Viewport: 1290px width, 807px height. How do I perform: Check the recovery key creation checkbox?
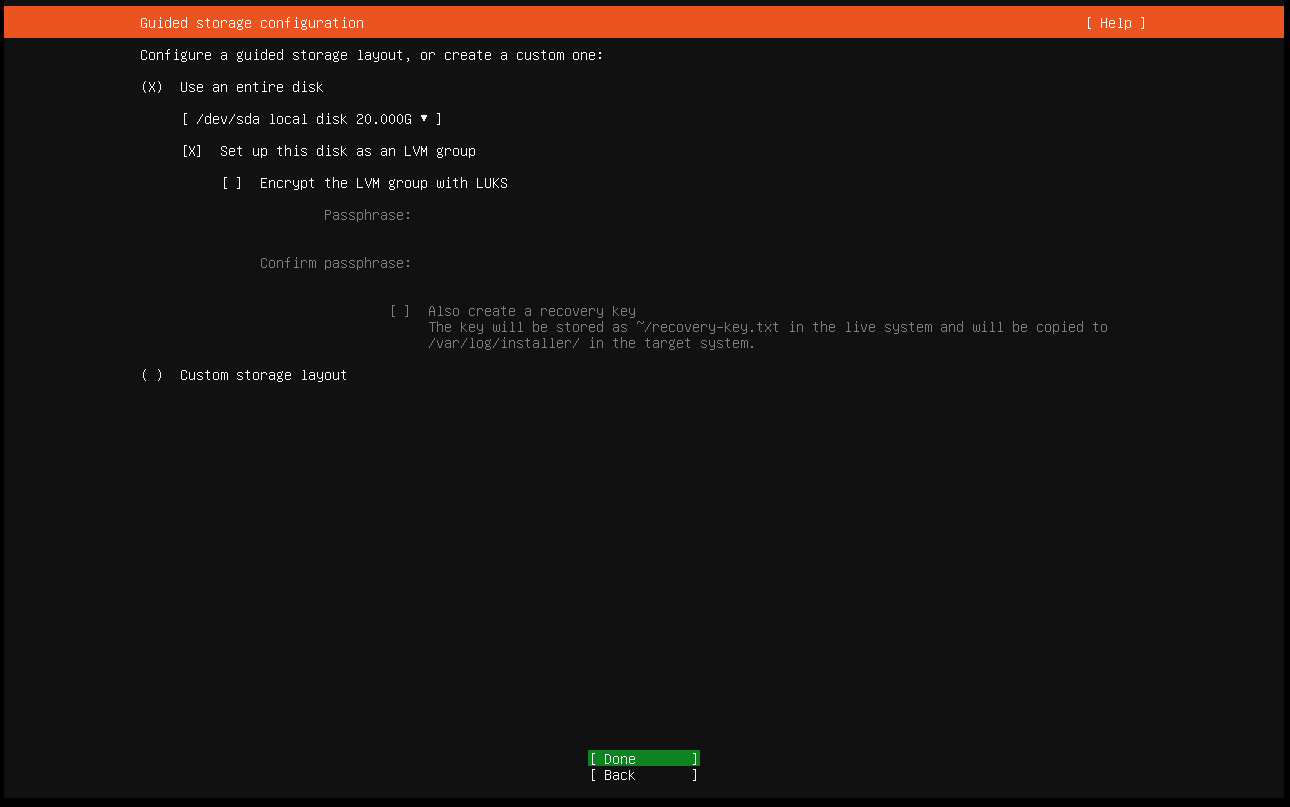tap(400, 311)
